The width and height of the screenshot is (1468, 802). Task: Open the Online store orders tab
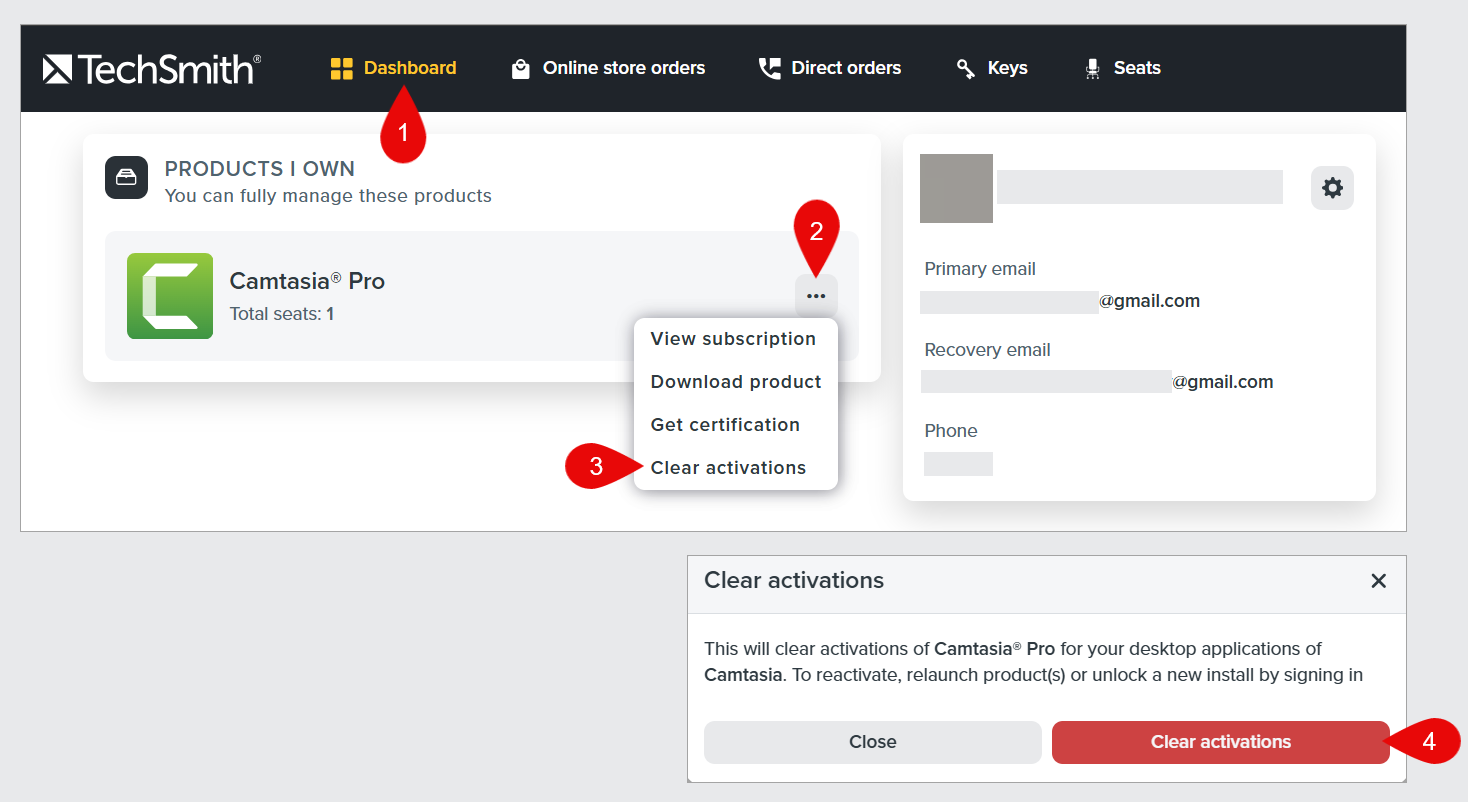pos(623,69)
